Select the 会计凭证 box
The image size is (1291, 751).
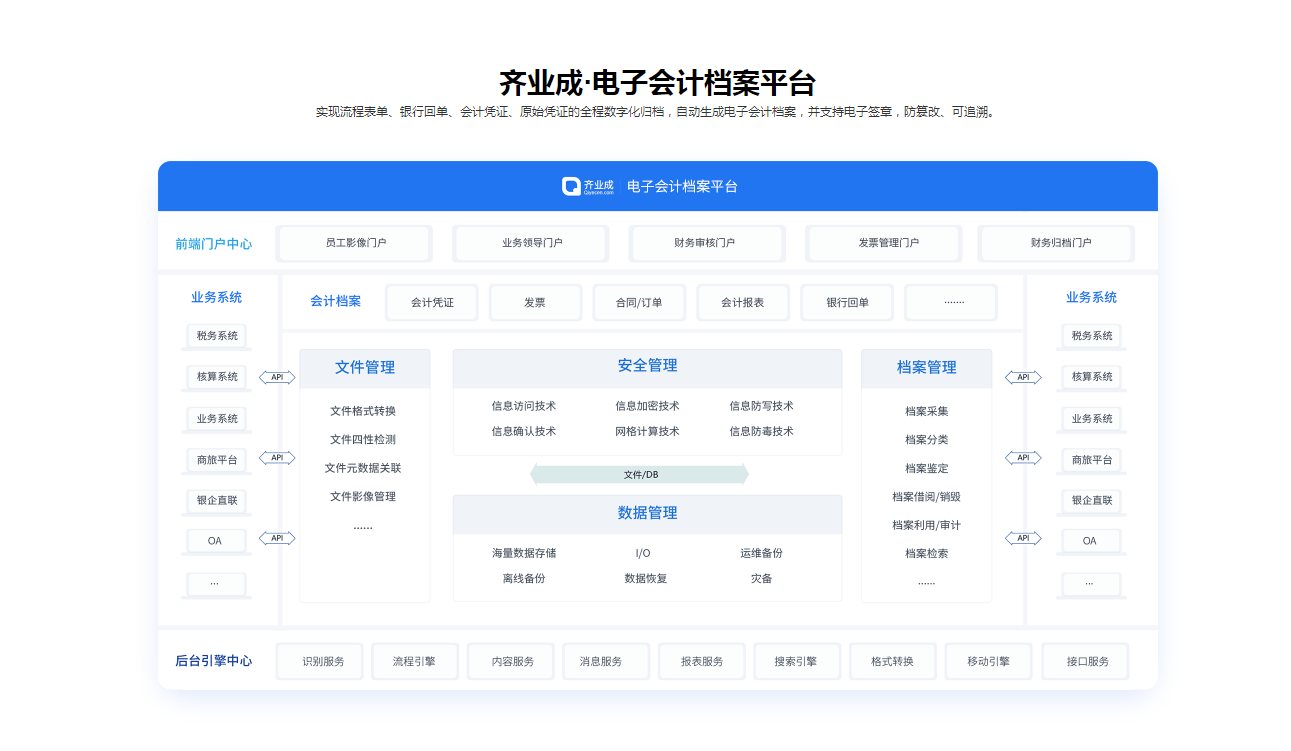tap(432, 302)
